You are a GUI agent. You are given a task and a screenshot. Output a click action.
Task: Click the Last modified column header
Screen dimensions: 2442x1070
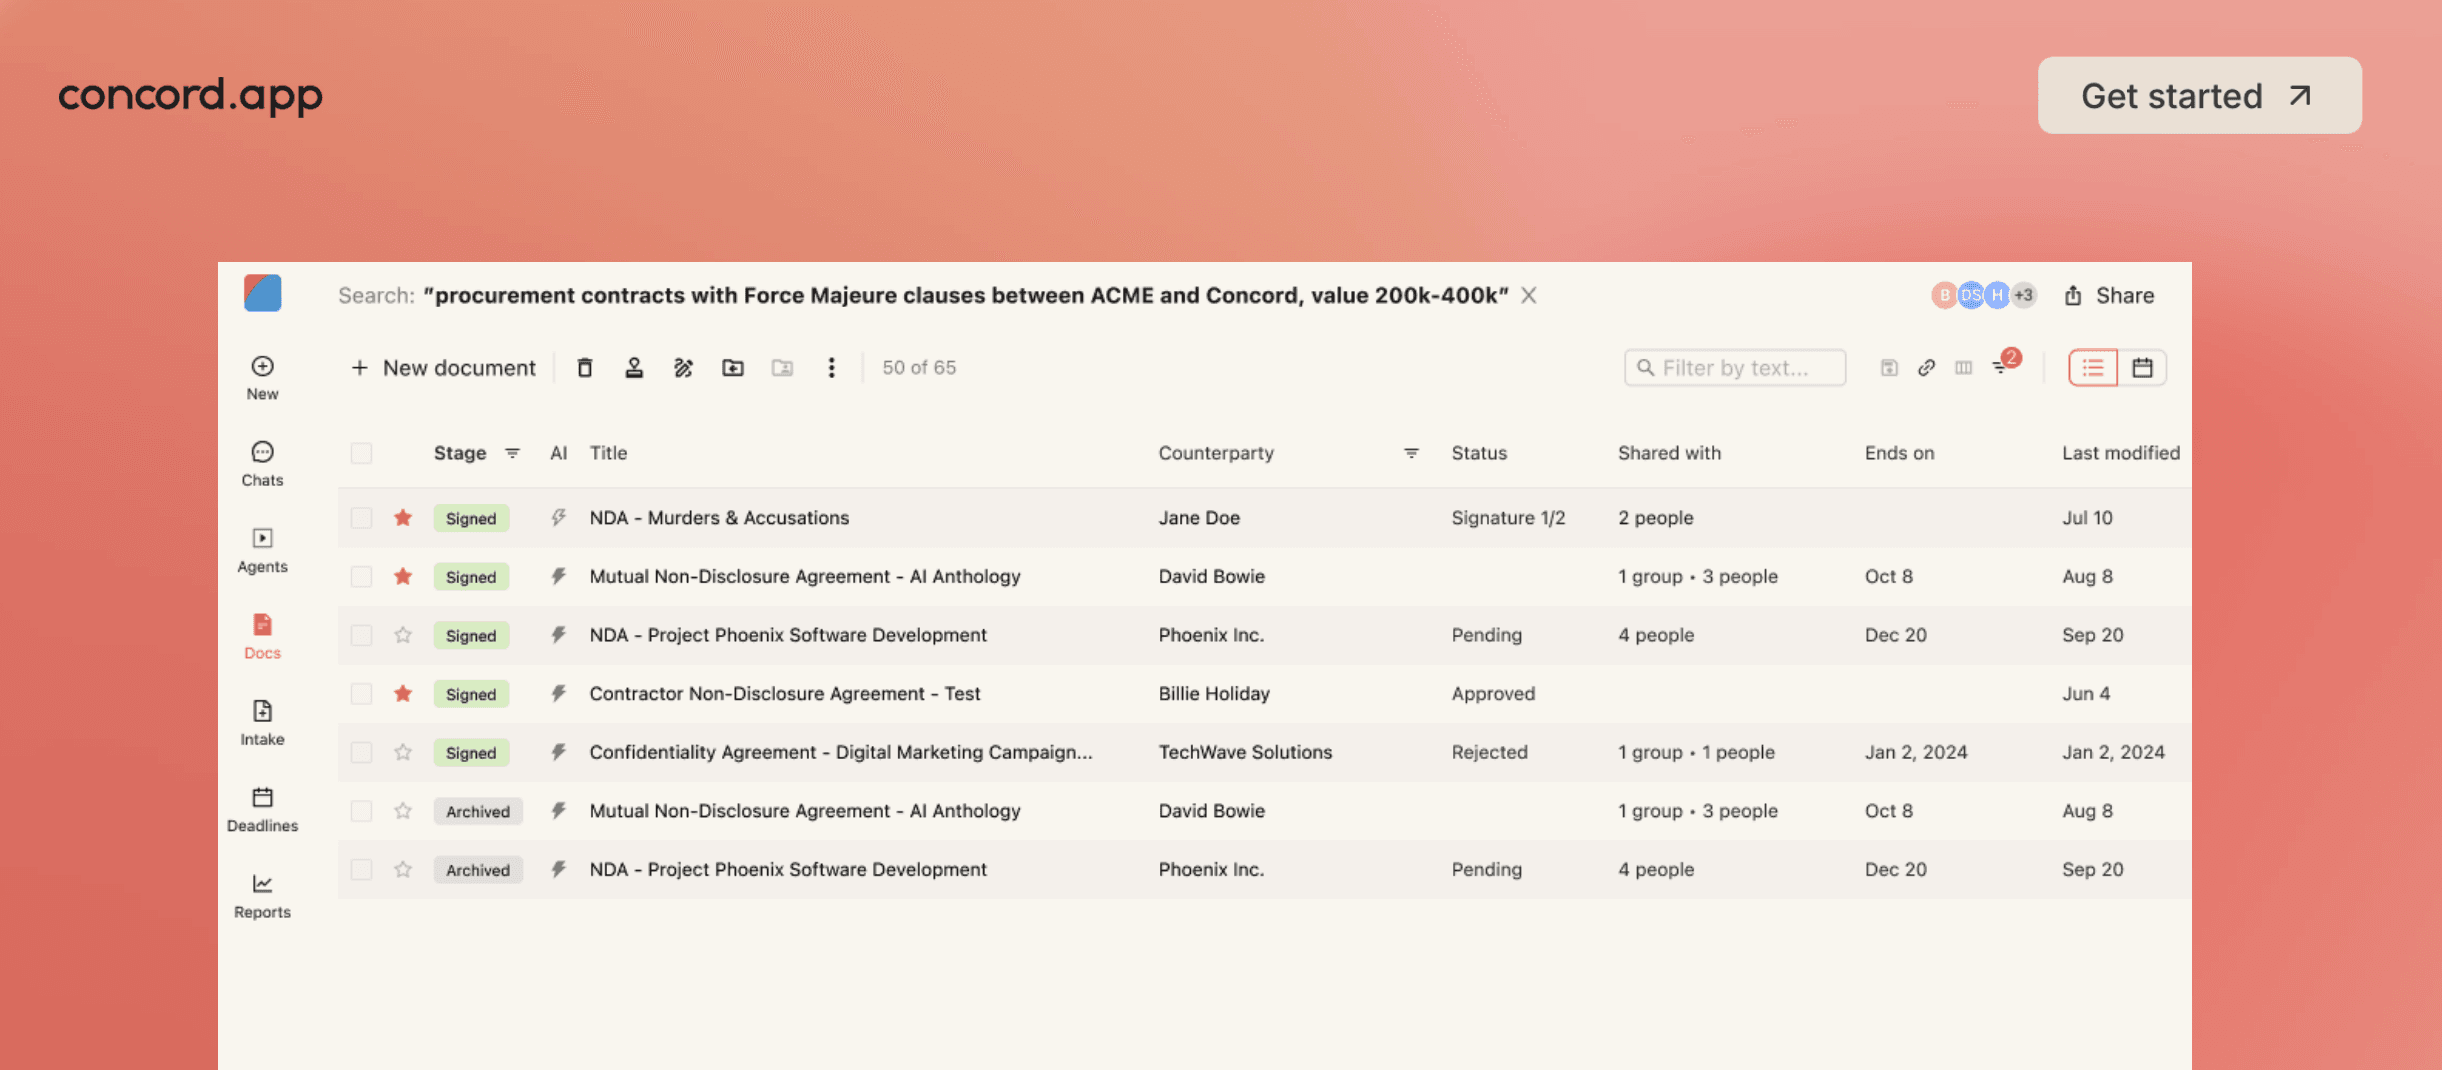tap(2120, 453)
